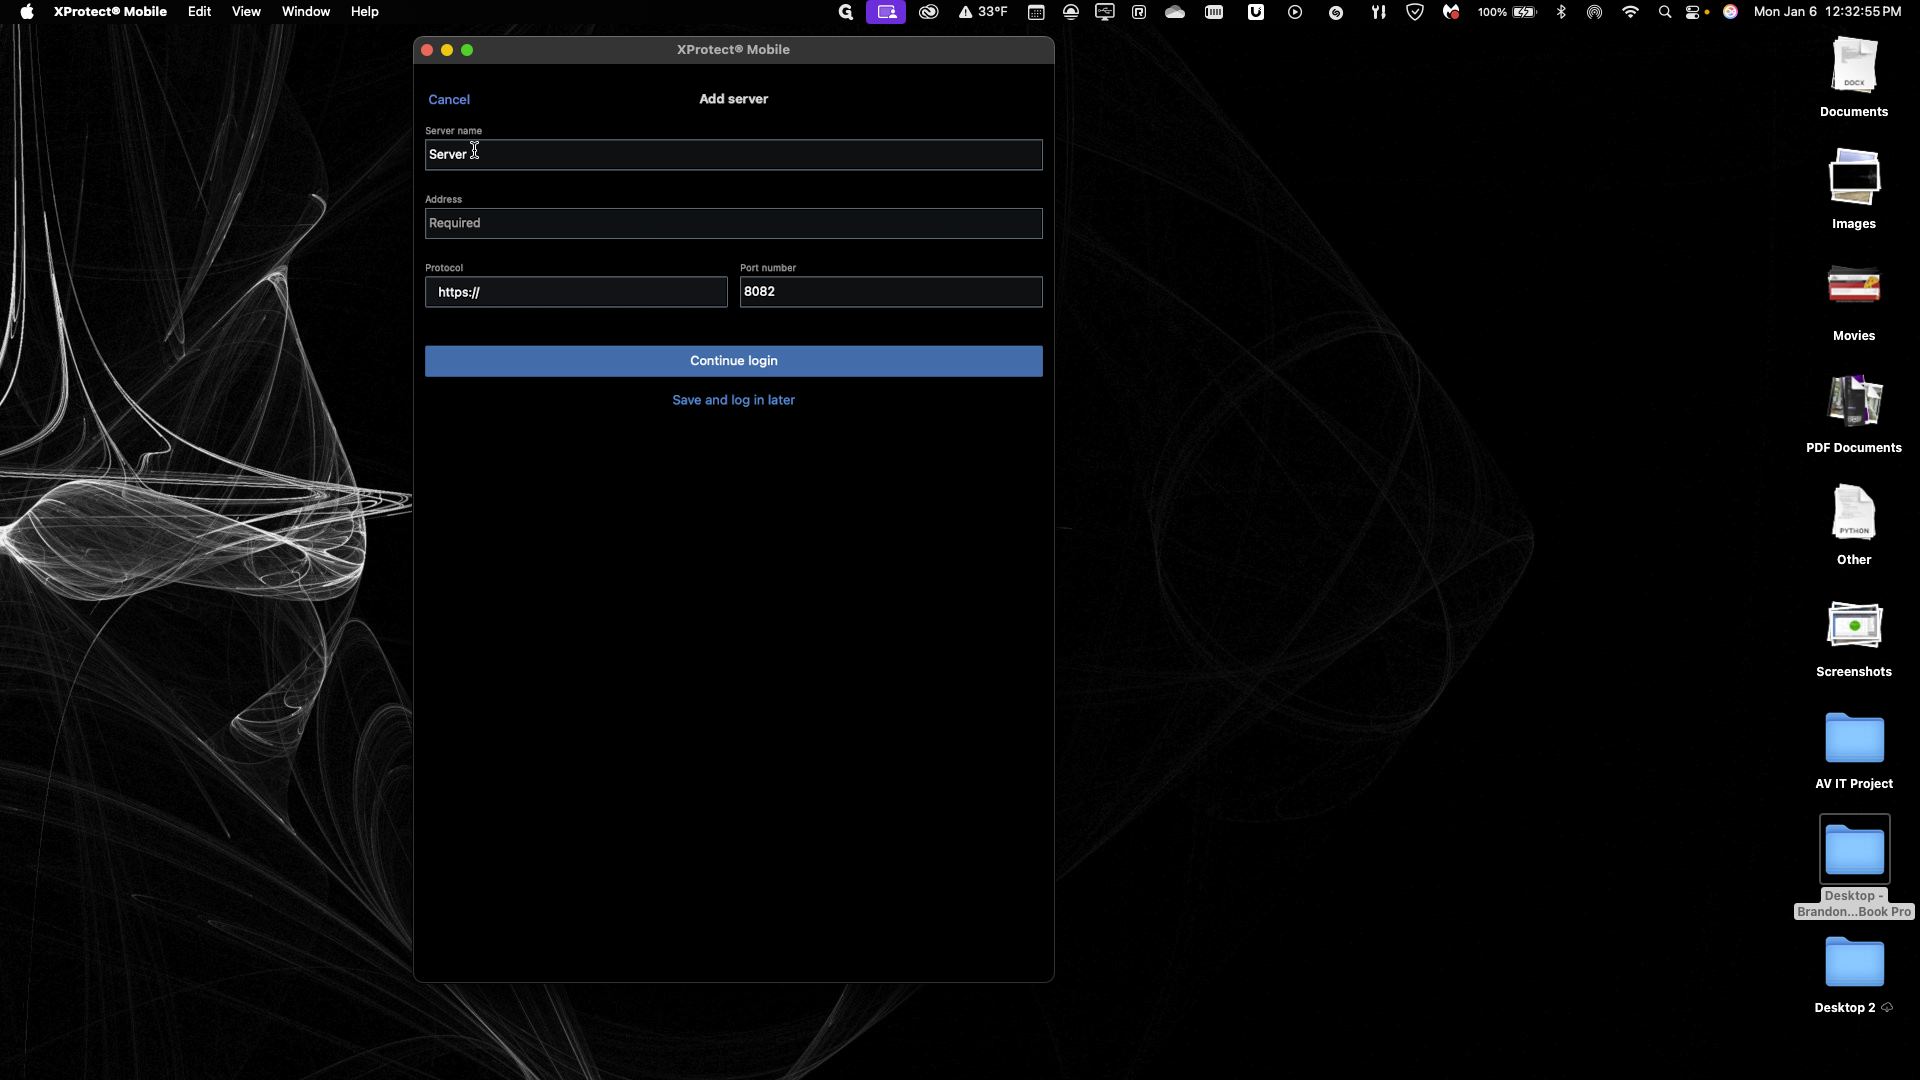Open the Help menu
The width and height of the screenshot is (1920, 1080).
364,12
